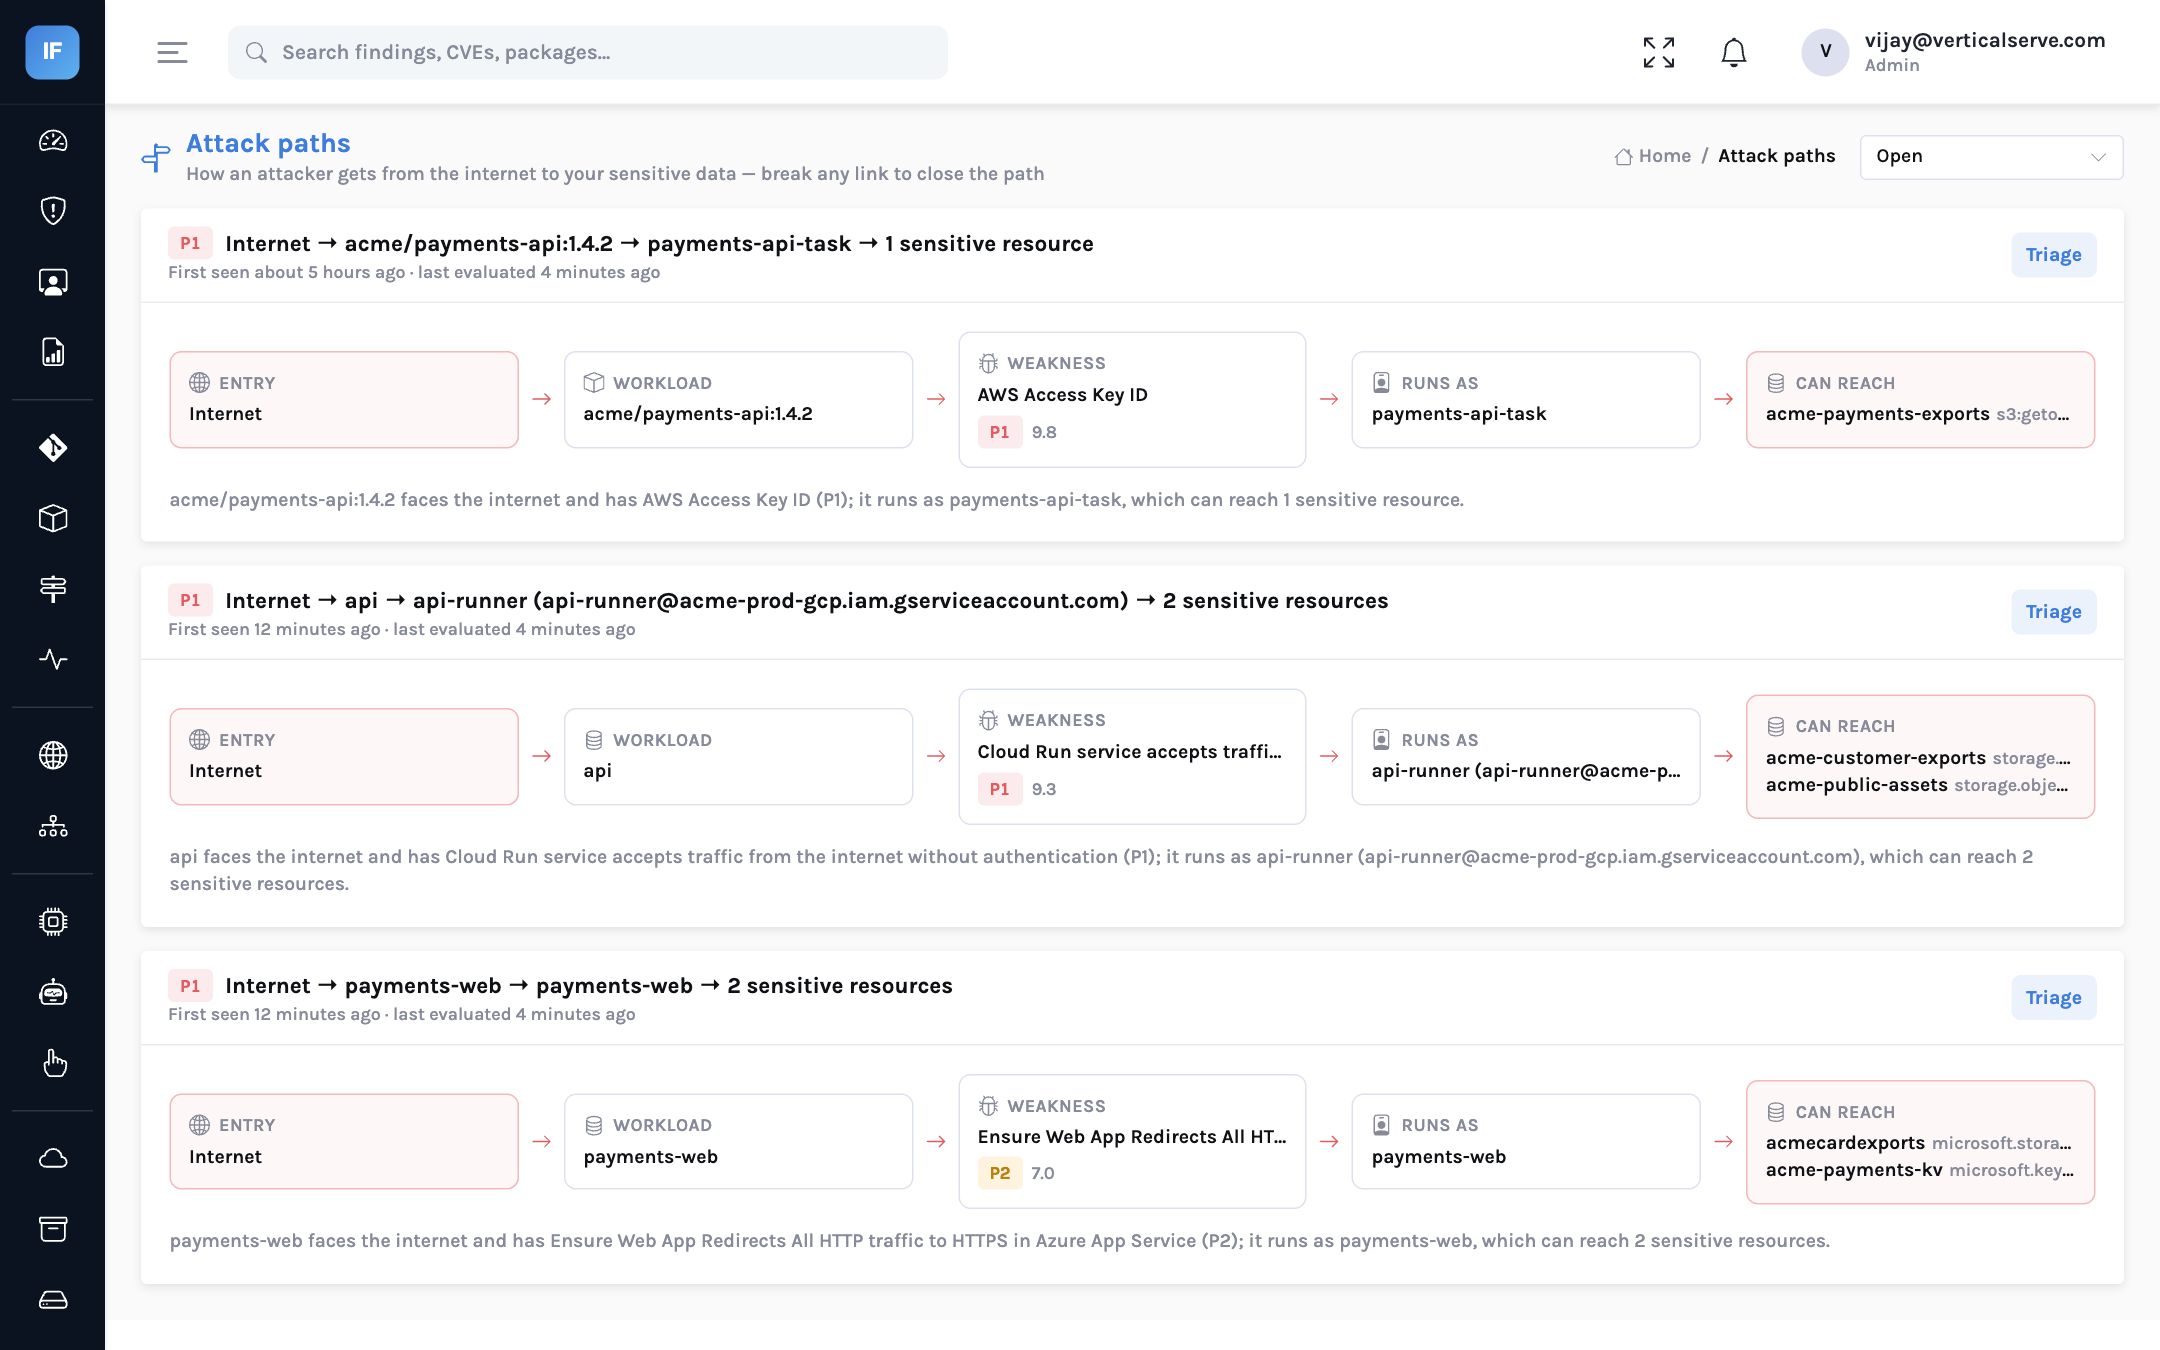Viewport: 2160px width, 1350px height.
Task: Select workload acme/payments-api:1.4.2 card
Action: tap(738, 399)
